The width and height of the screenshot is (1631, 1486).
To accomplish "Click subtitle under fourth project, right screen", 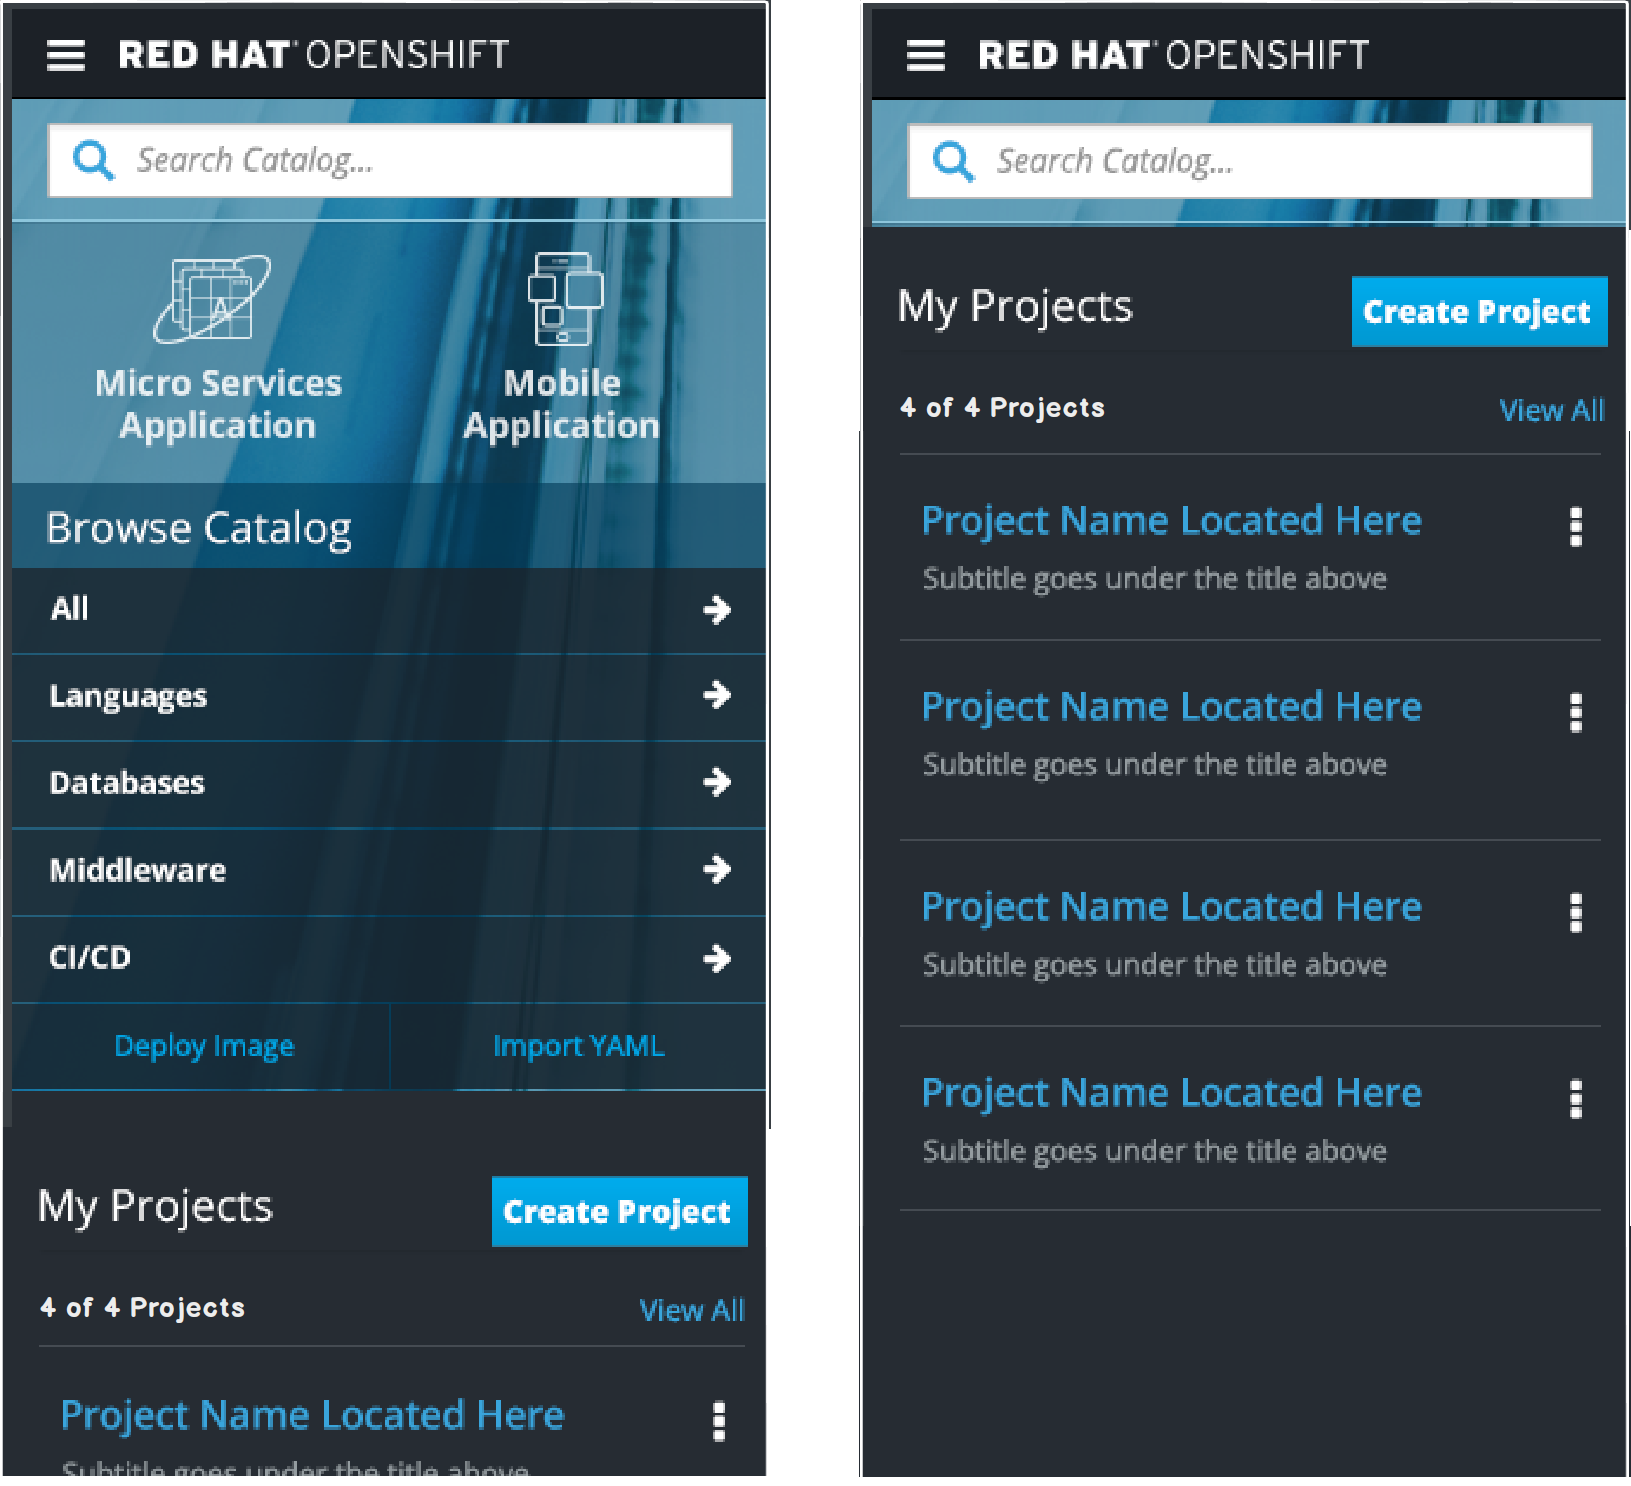I will click(x=1155, y=1151).
